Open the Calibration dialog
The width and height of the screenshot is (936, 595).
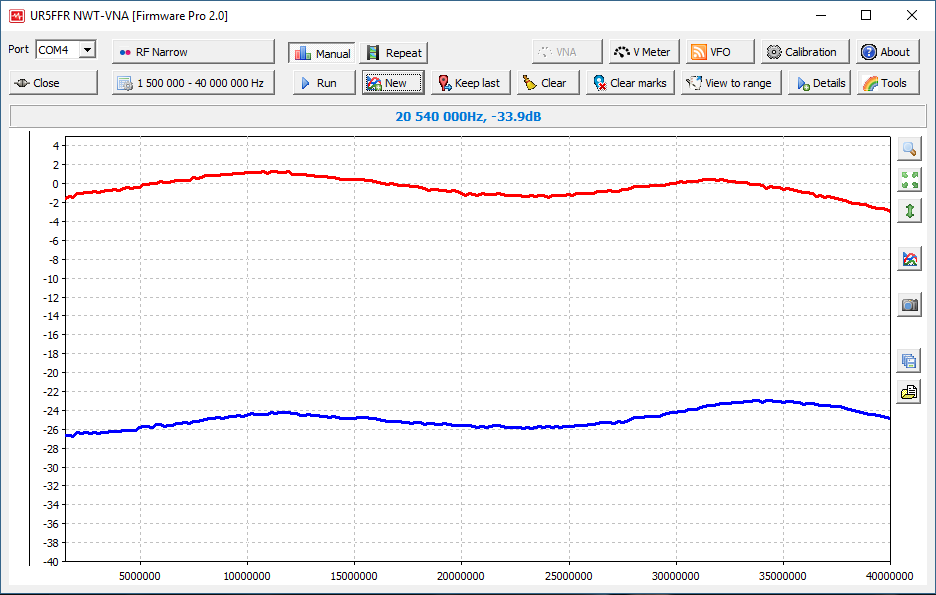pyautogui.click(x=805, y=52)
